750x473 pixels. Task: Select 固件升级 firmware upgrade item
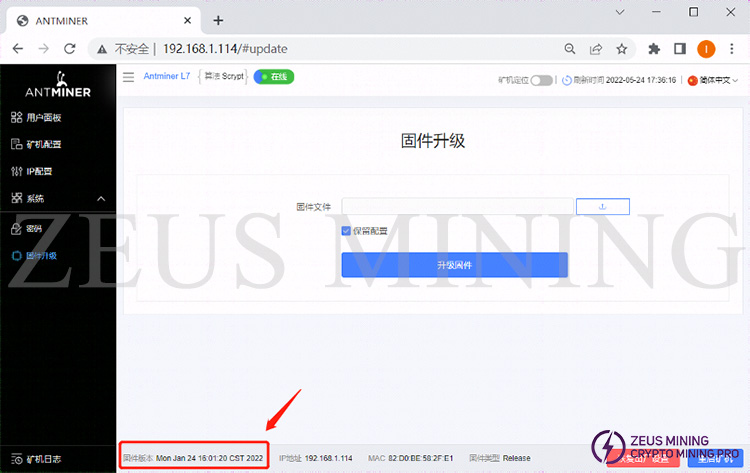[34, 256]
